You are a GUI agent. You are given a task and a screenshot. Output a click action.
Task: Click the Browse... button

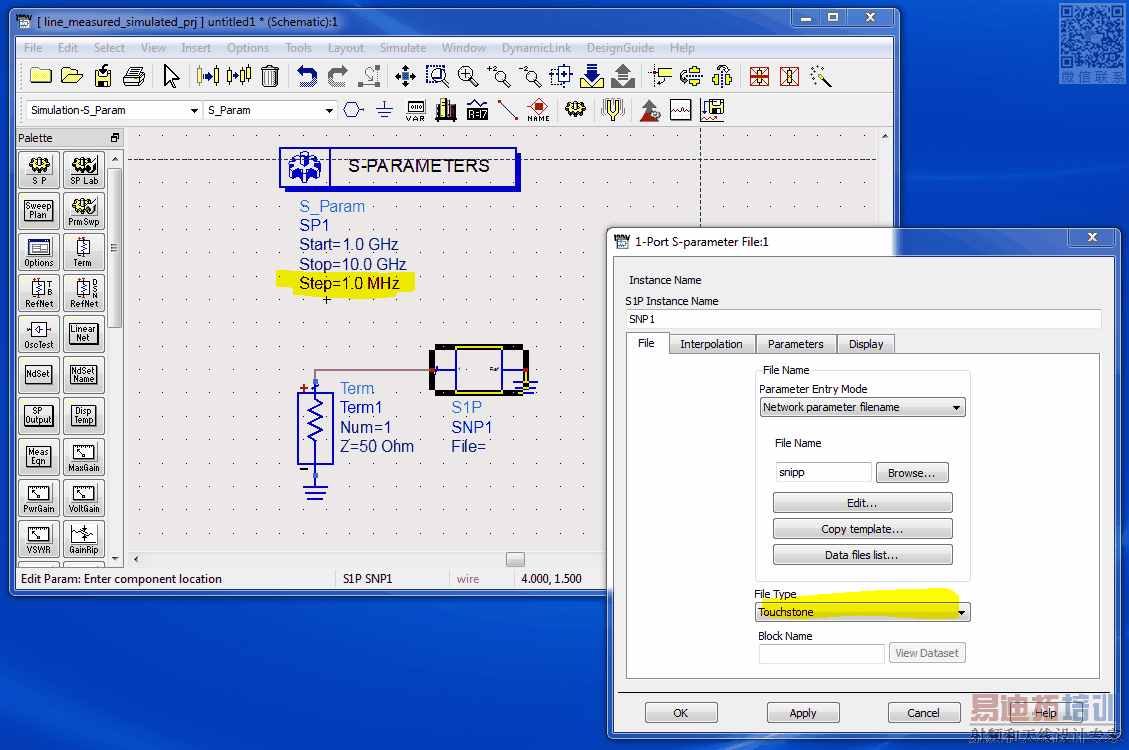pyautogui.click(x=911, y=473)
